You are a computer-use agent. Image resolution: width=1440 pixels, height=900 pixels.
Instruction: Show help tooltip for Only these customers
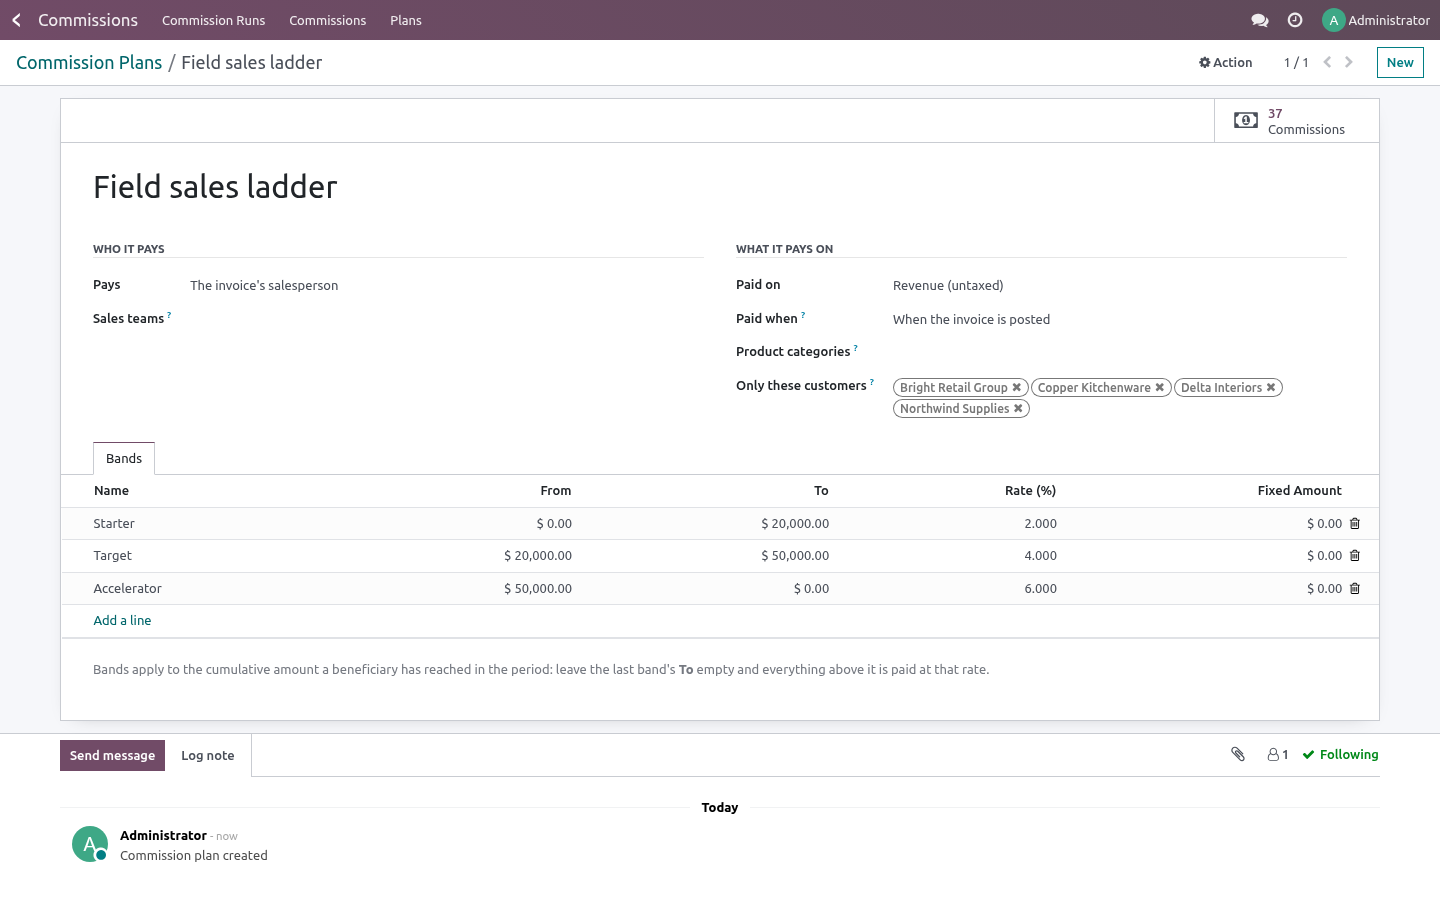pos(872,382)
